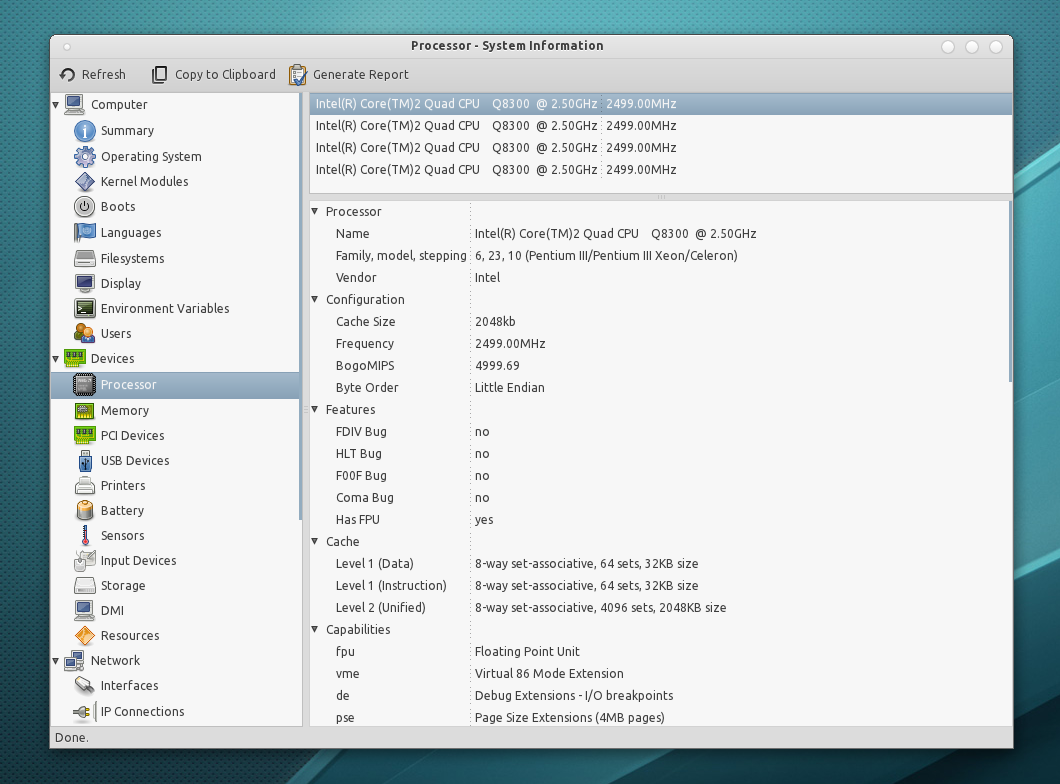Viewport: 1060px width, 784px height.
Task: Click the Cache Size value 2048kb
Action: click(495, 322)
